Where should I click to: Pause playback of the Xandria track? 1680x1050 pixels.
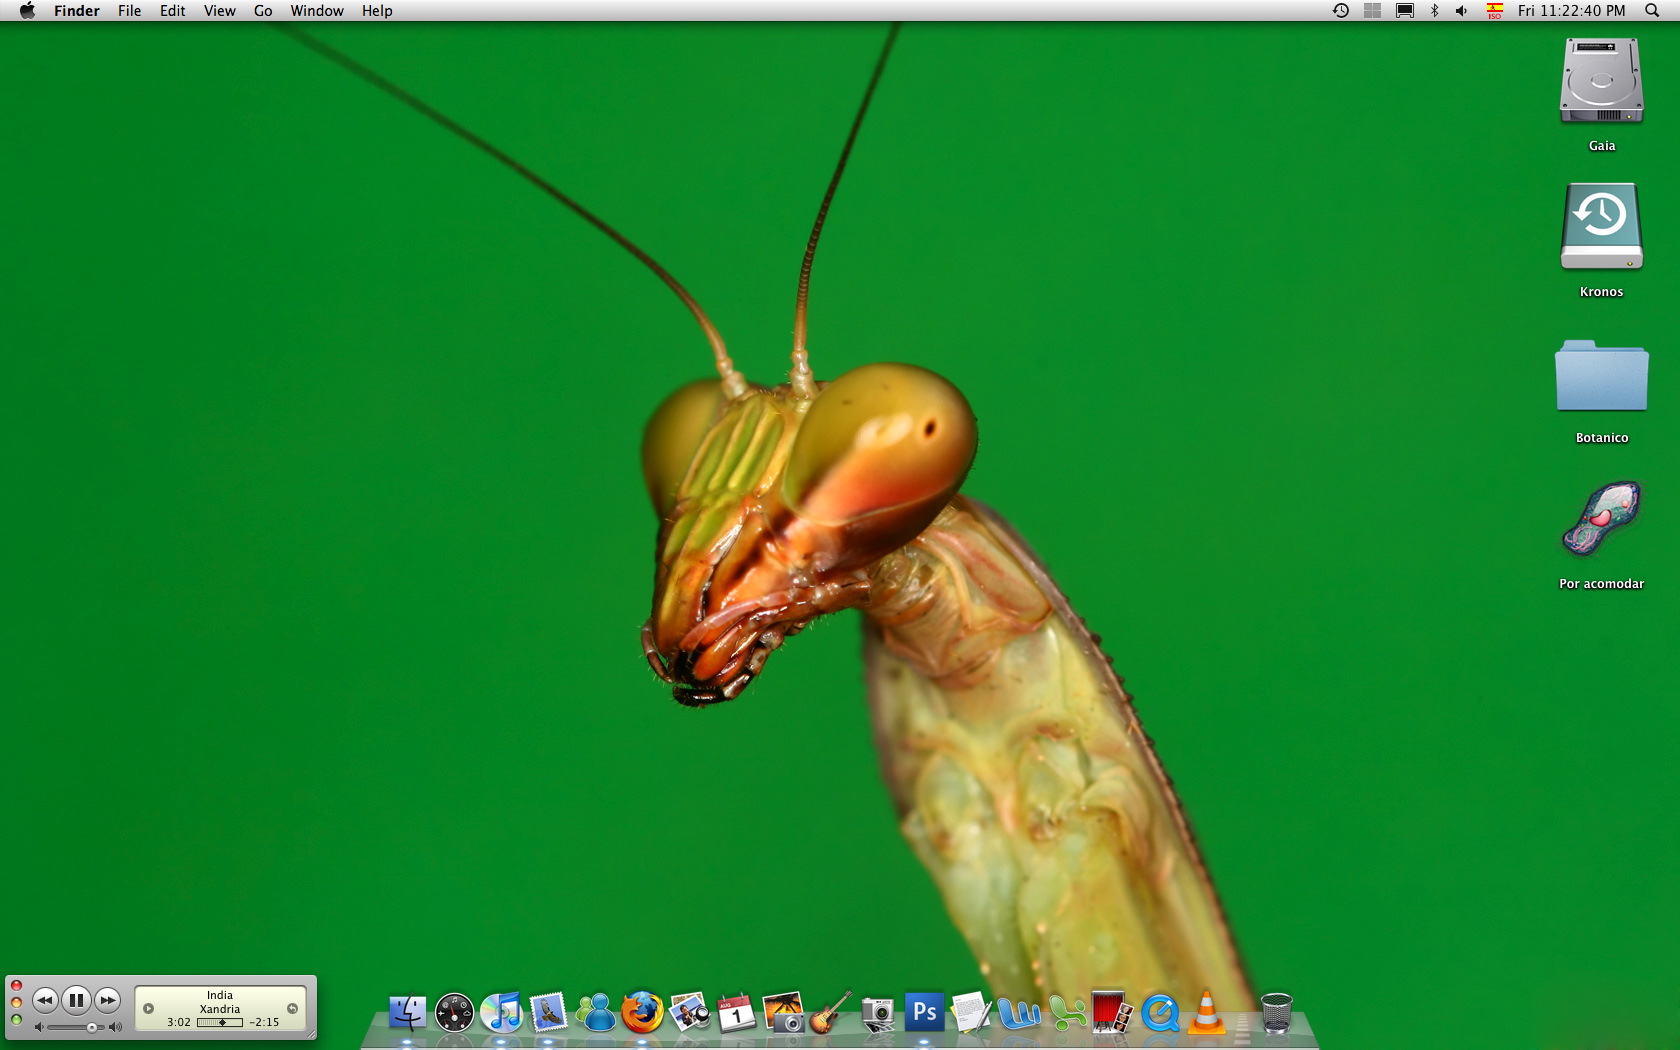(x=77, y=1000)
